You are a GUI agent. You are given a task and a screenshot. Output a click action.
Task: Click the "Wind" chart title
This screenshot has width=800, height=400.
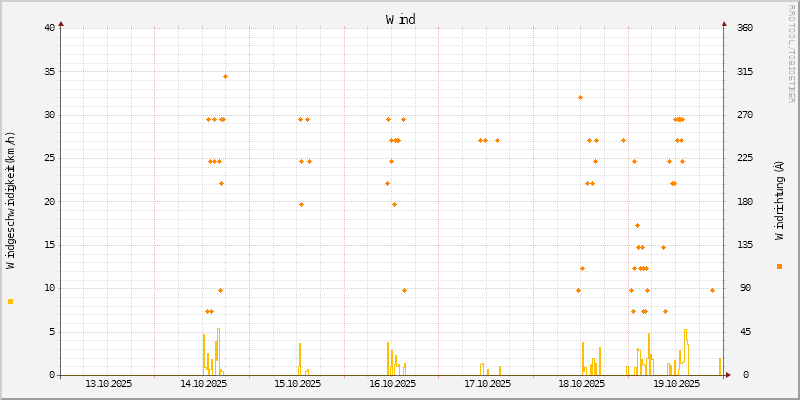[400, 19]
